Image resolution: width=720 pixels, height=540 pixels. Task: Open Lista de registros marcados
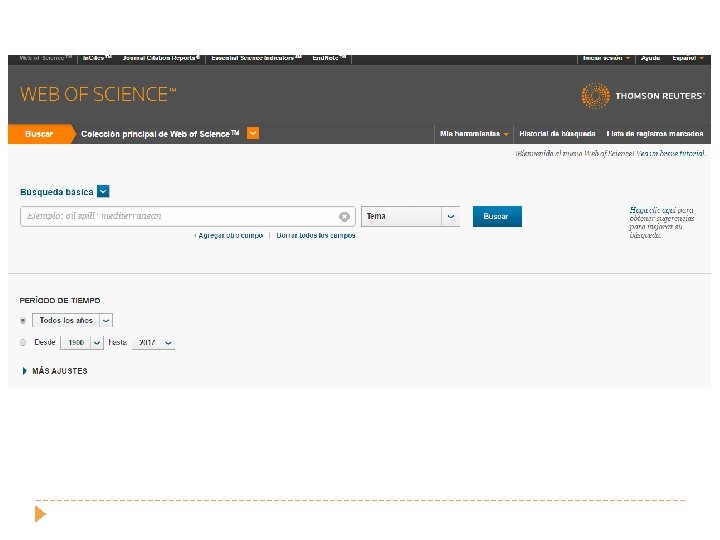tap(655, 134)
